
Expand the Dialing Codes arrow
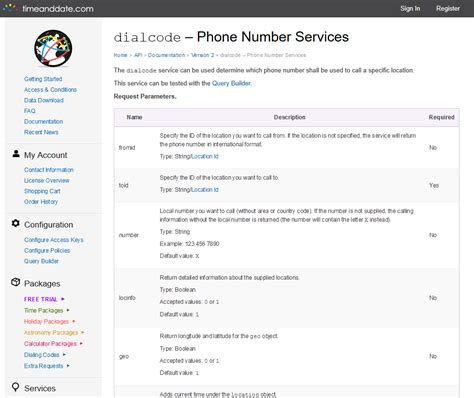(64, 355)
